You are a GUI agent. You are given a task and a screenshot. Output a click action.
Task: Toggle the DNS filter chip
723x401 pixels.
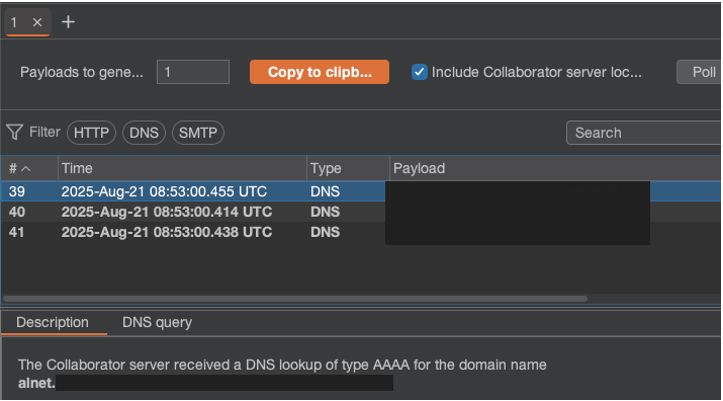[x=144, y=133]
